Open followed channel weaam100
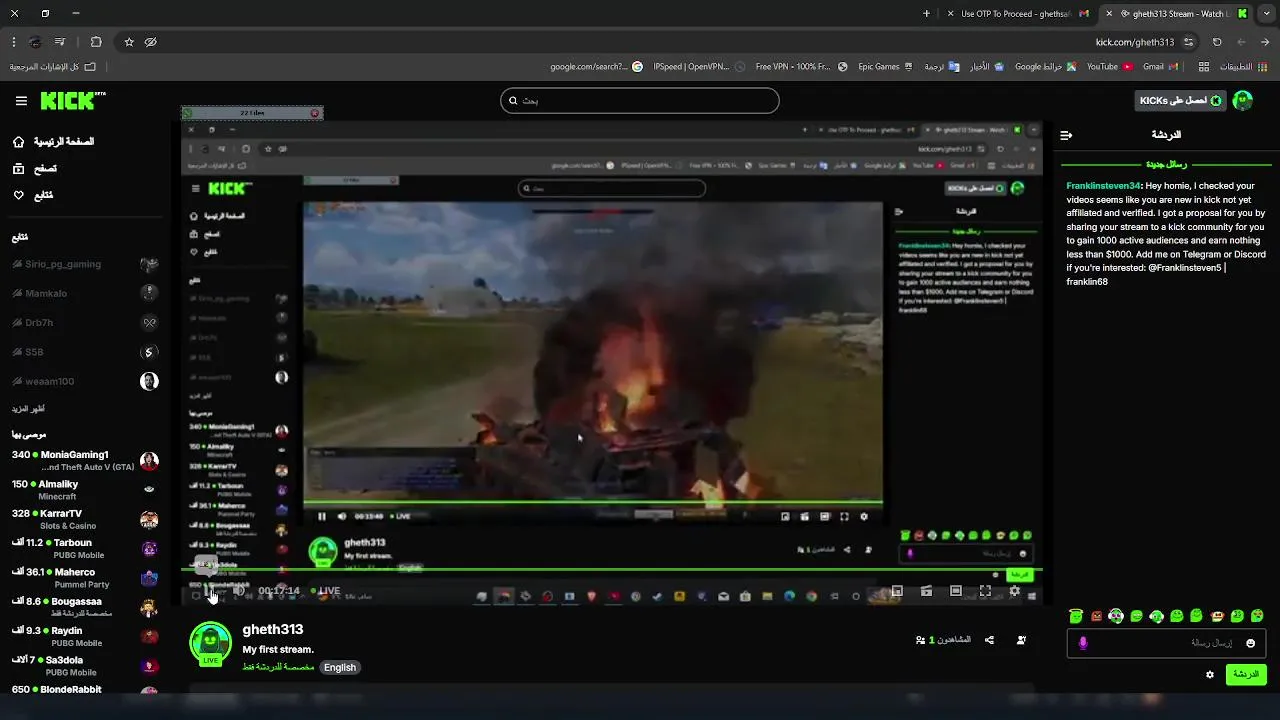This screenshot has width=1280, height=720. point(85,381)
